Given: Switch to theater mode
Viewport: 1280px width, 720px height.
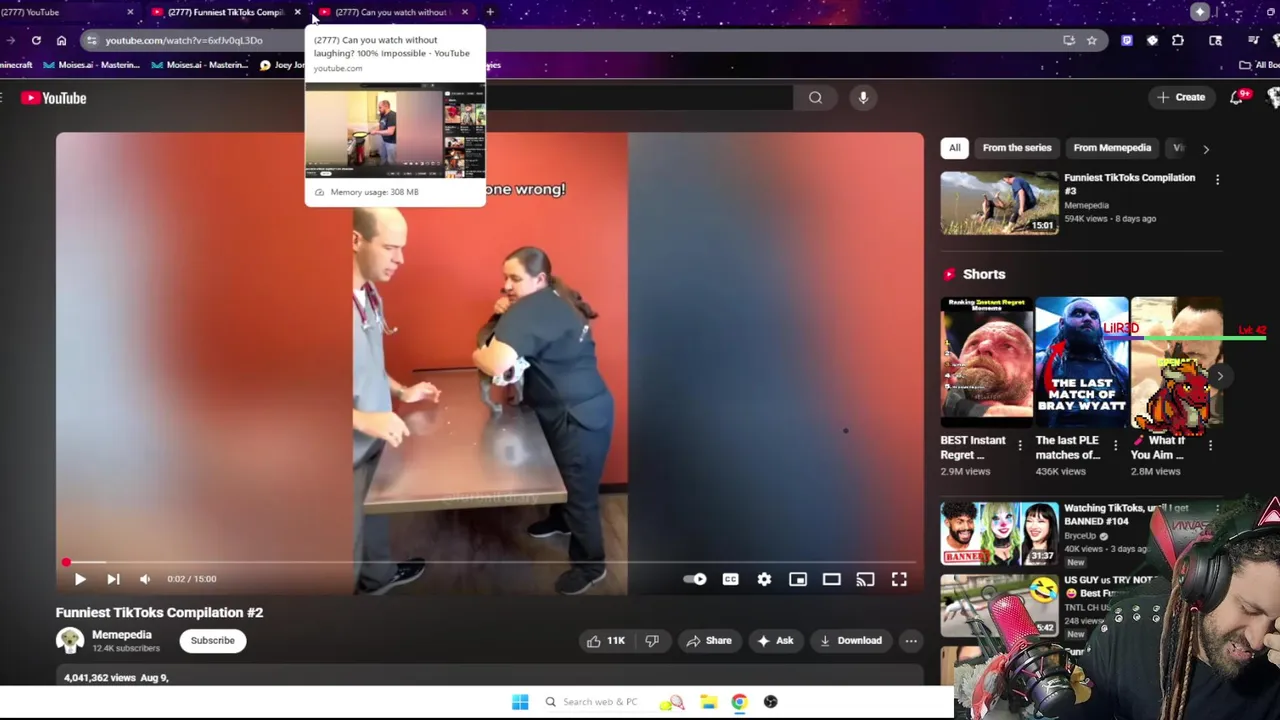Looking at the screenshot, I should coord(832,579).
